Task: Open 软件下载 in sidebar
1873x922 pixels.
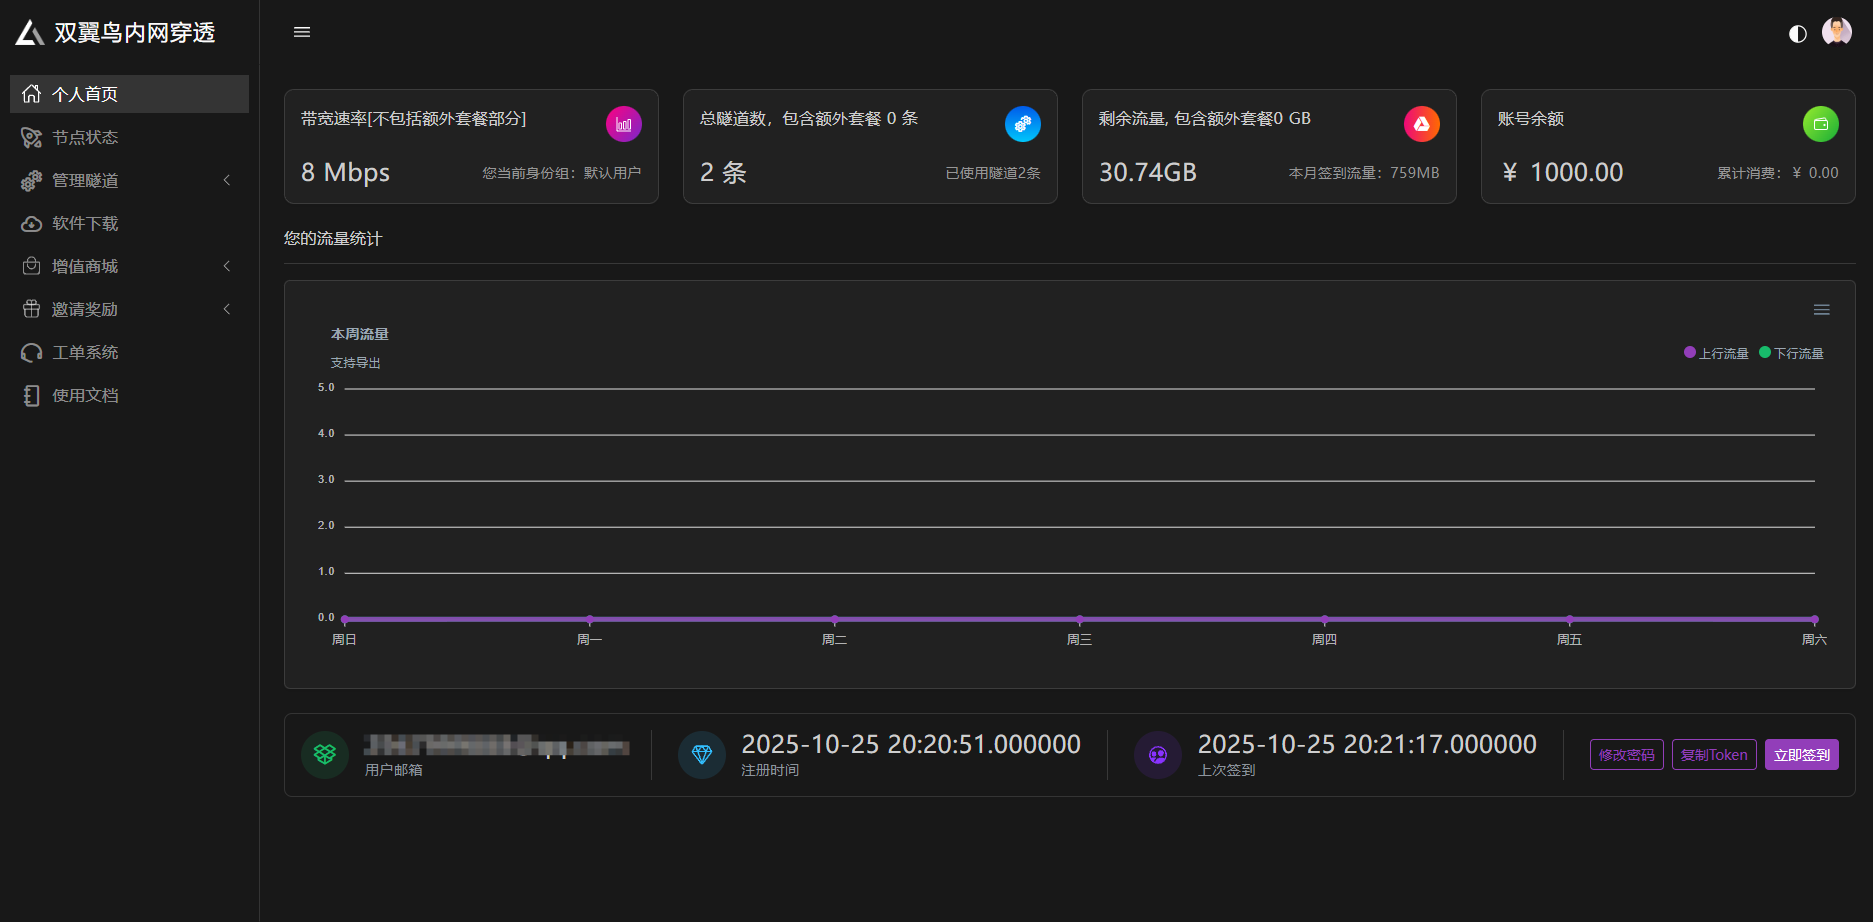Action: tap(85, 223)
